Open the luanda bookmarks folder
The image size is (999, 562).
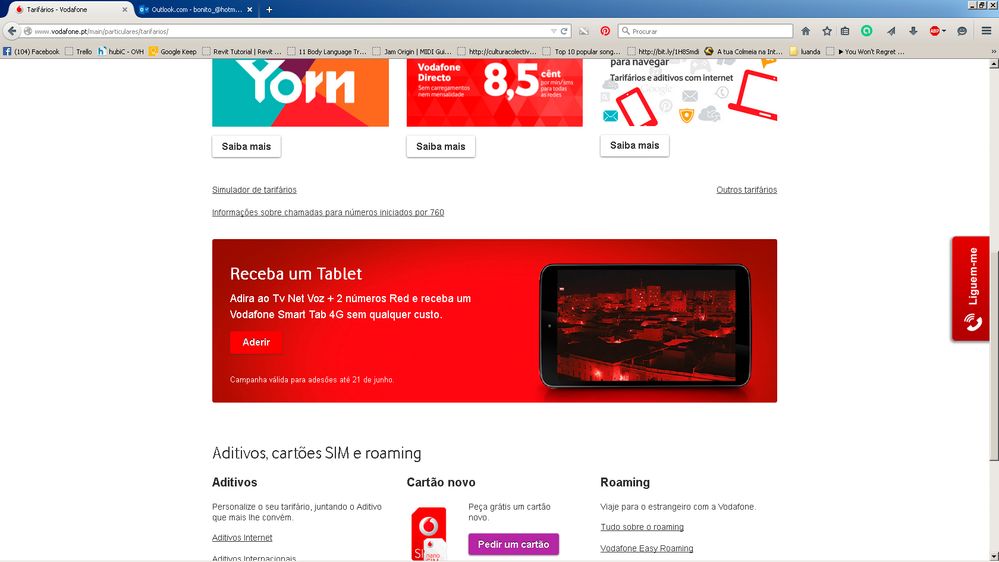[805, 52]
